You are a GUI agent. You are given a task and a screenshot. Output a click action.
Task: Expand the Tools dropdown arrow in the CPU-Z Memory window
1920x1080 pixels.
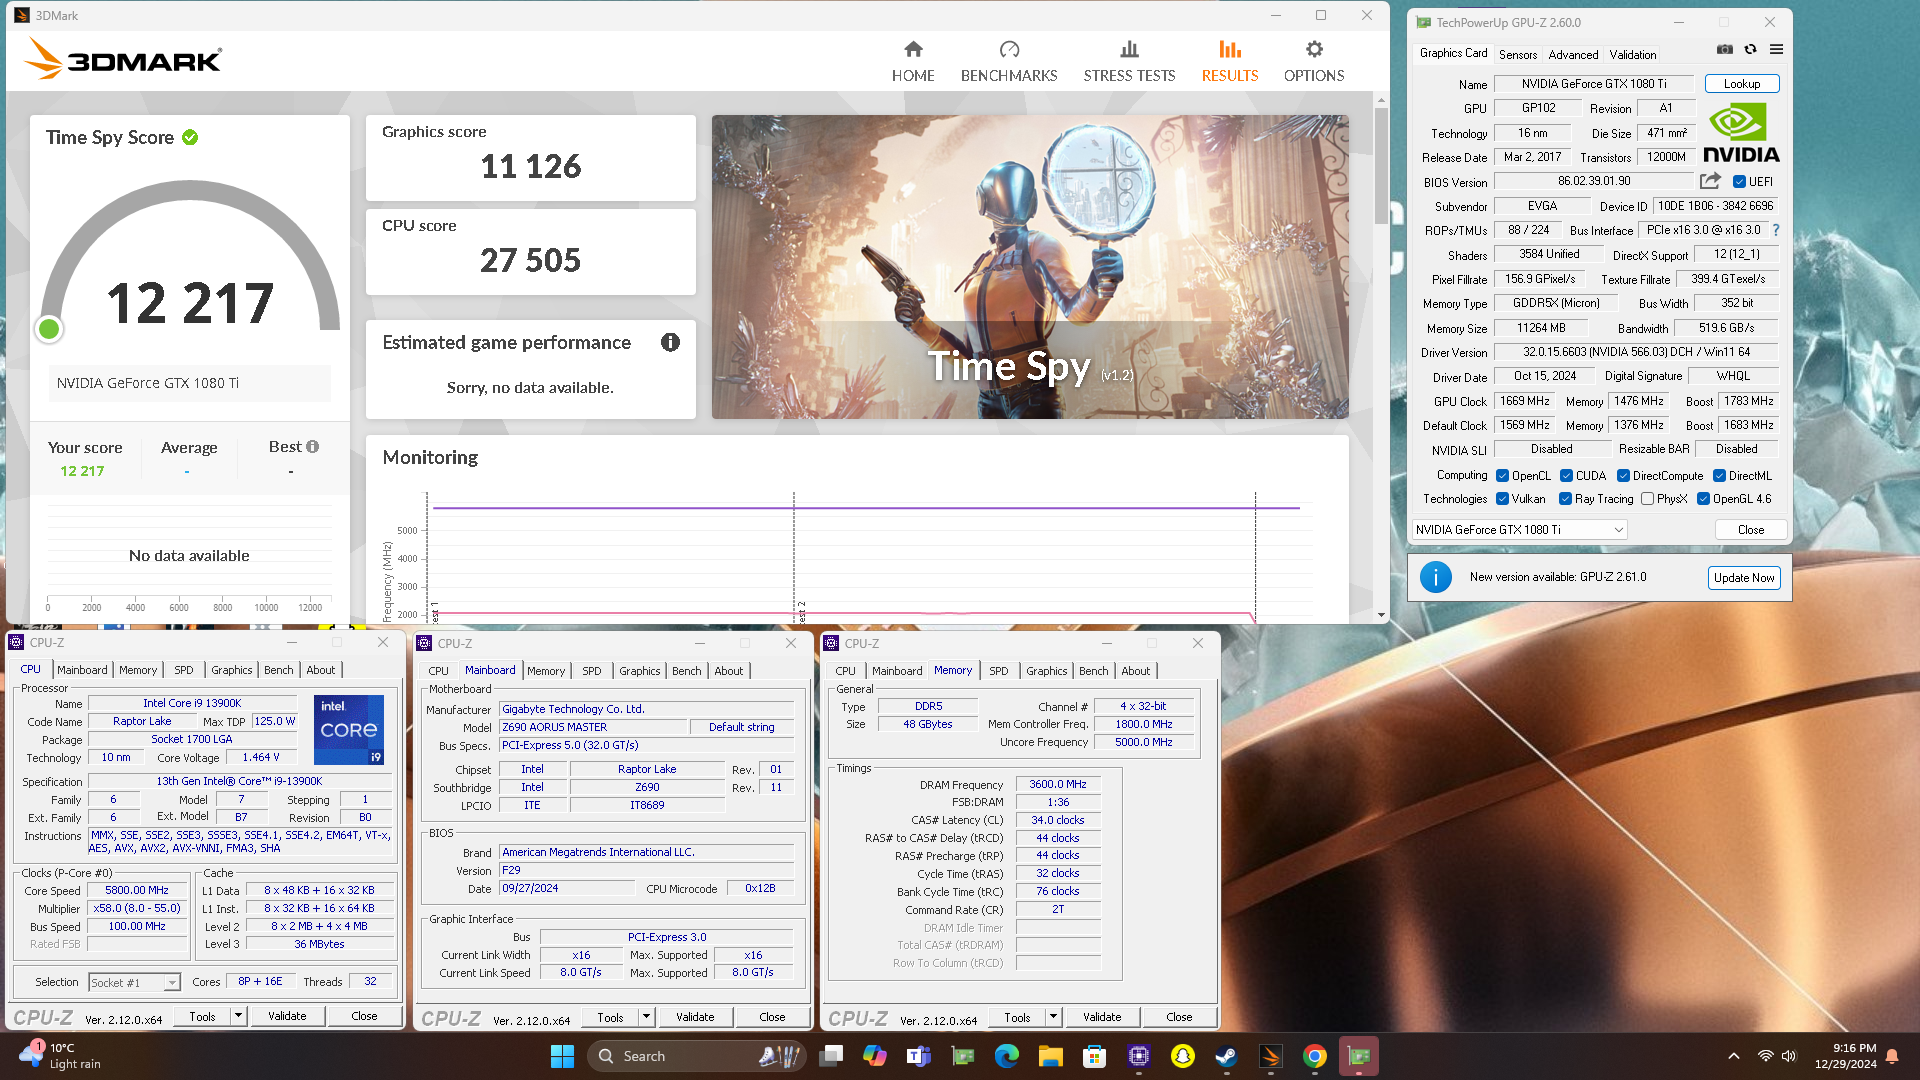tap(1053, 1017)
